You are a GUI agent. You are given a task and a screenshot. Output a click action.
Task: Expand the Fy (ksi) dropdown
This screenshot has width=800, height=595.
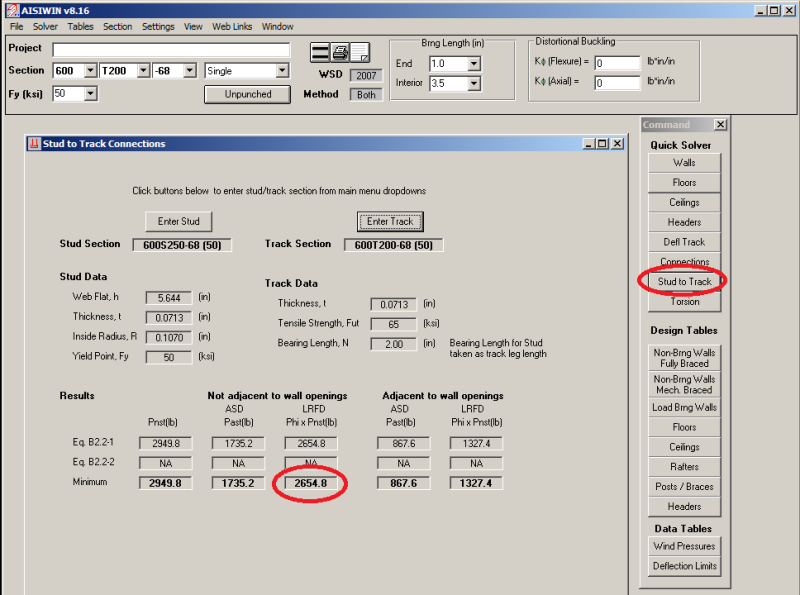tap(91, 93)
